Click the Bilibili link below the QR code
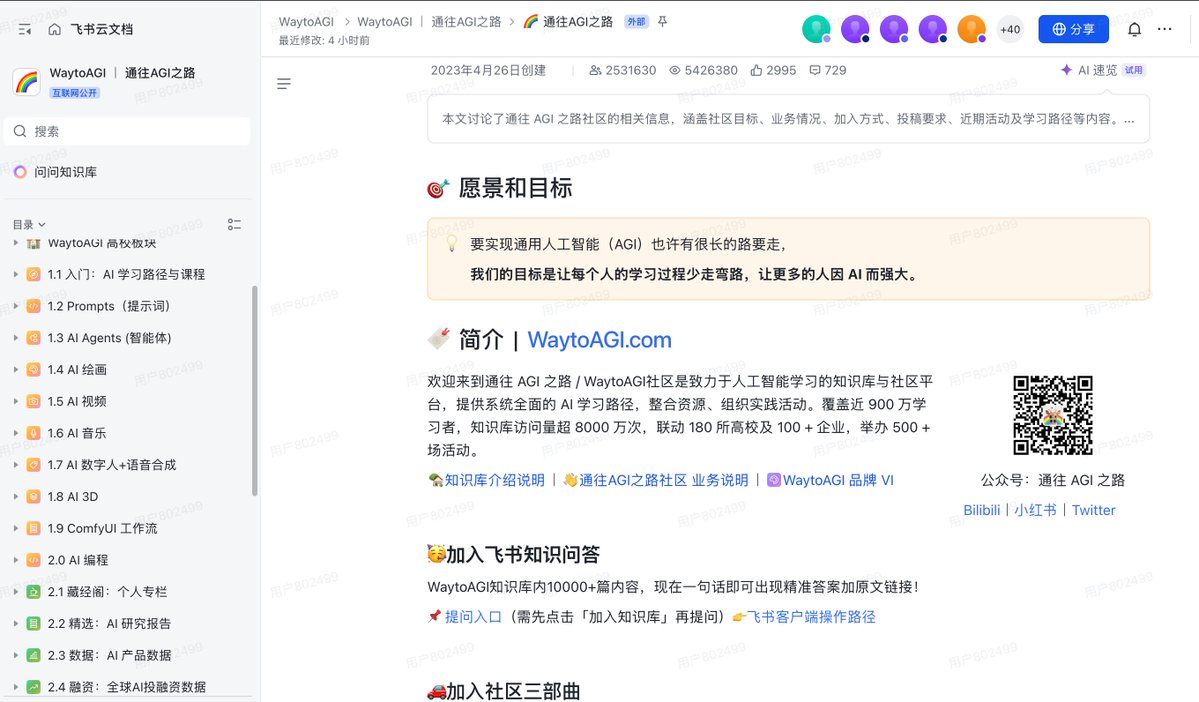This screenshot has height=702, width=1199. point(980,510)
